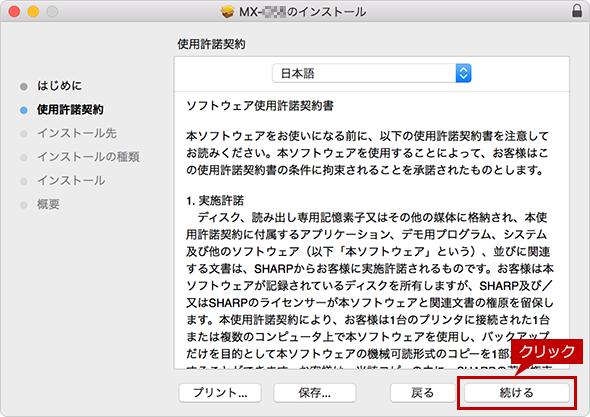
Task: Click the 続ける continue button
Action: 517,393
